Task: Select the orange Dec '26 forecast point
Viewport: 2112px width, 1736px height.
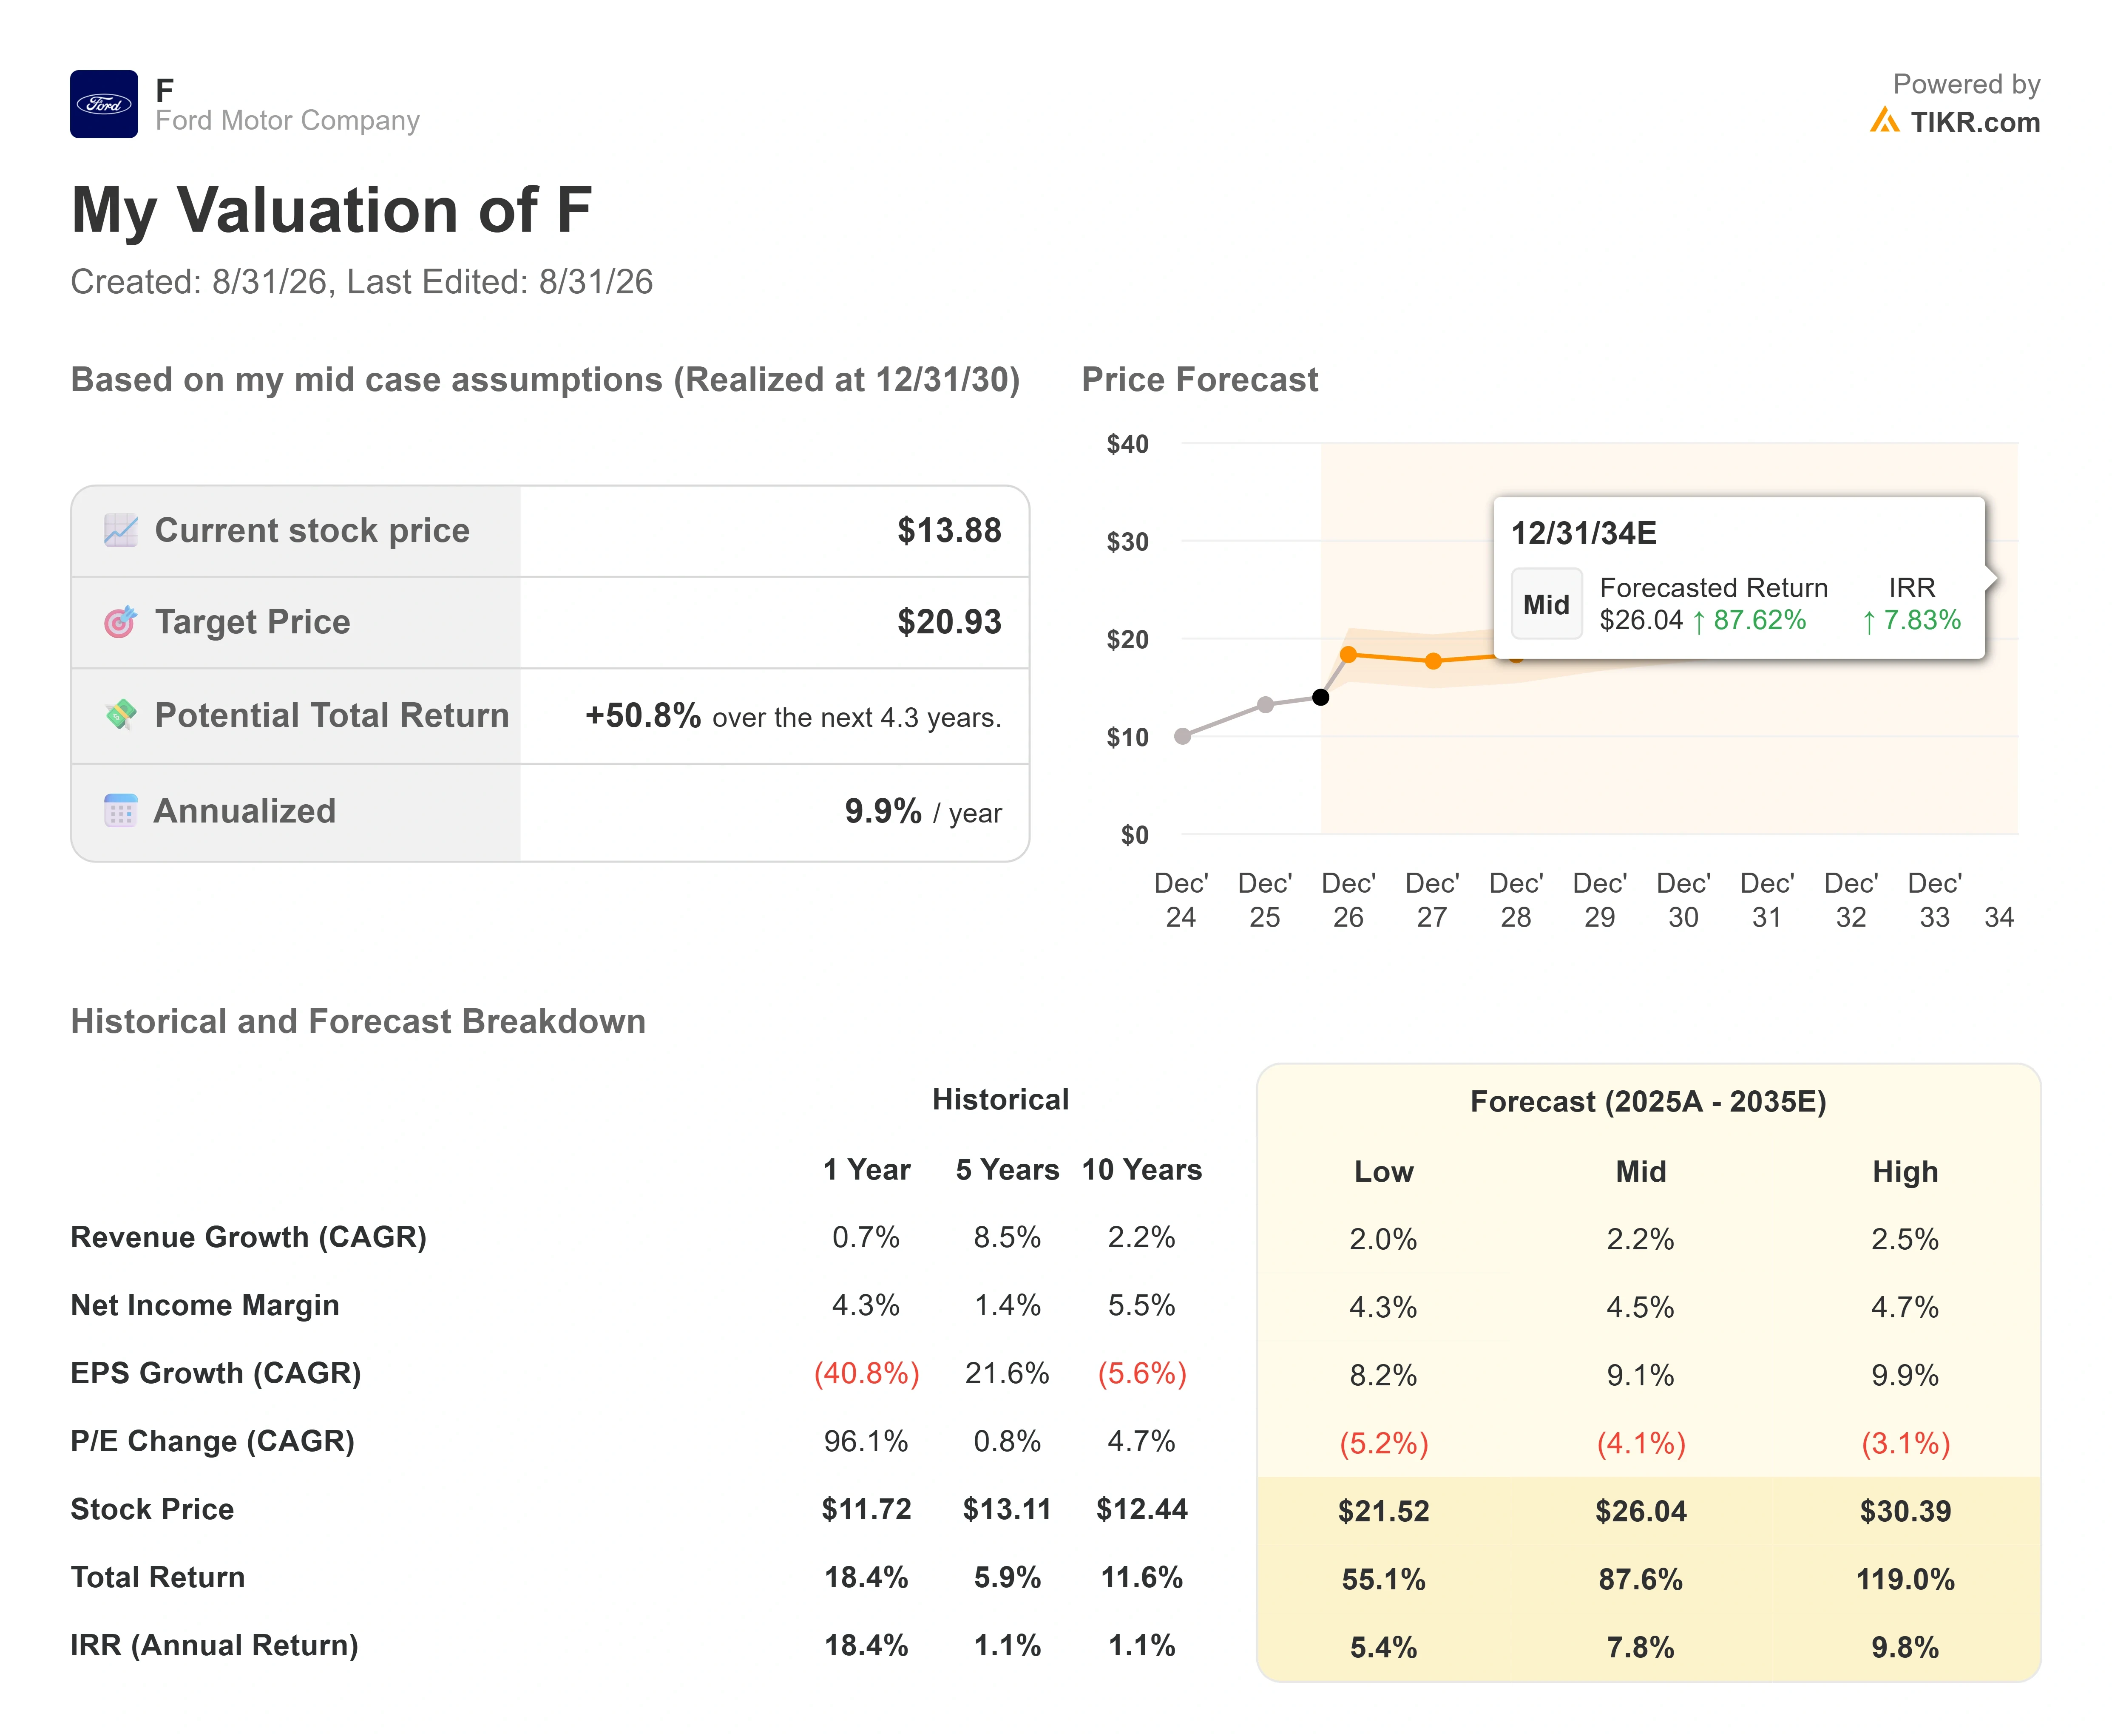Action: [x=1348, y=655]
